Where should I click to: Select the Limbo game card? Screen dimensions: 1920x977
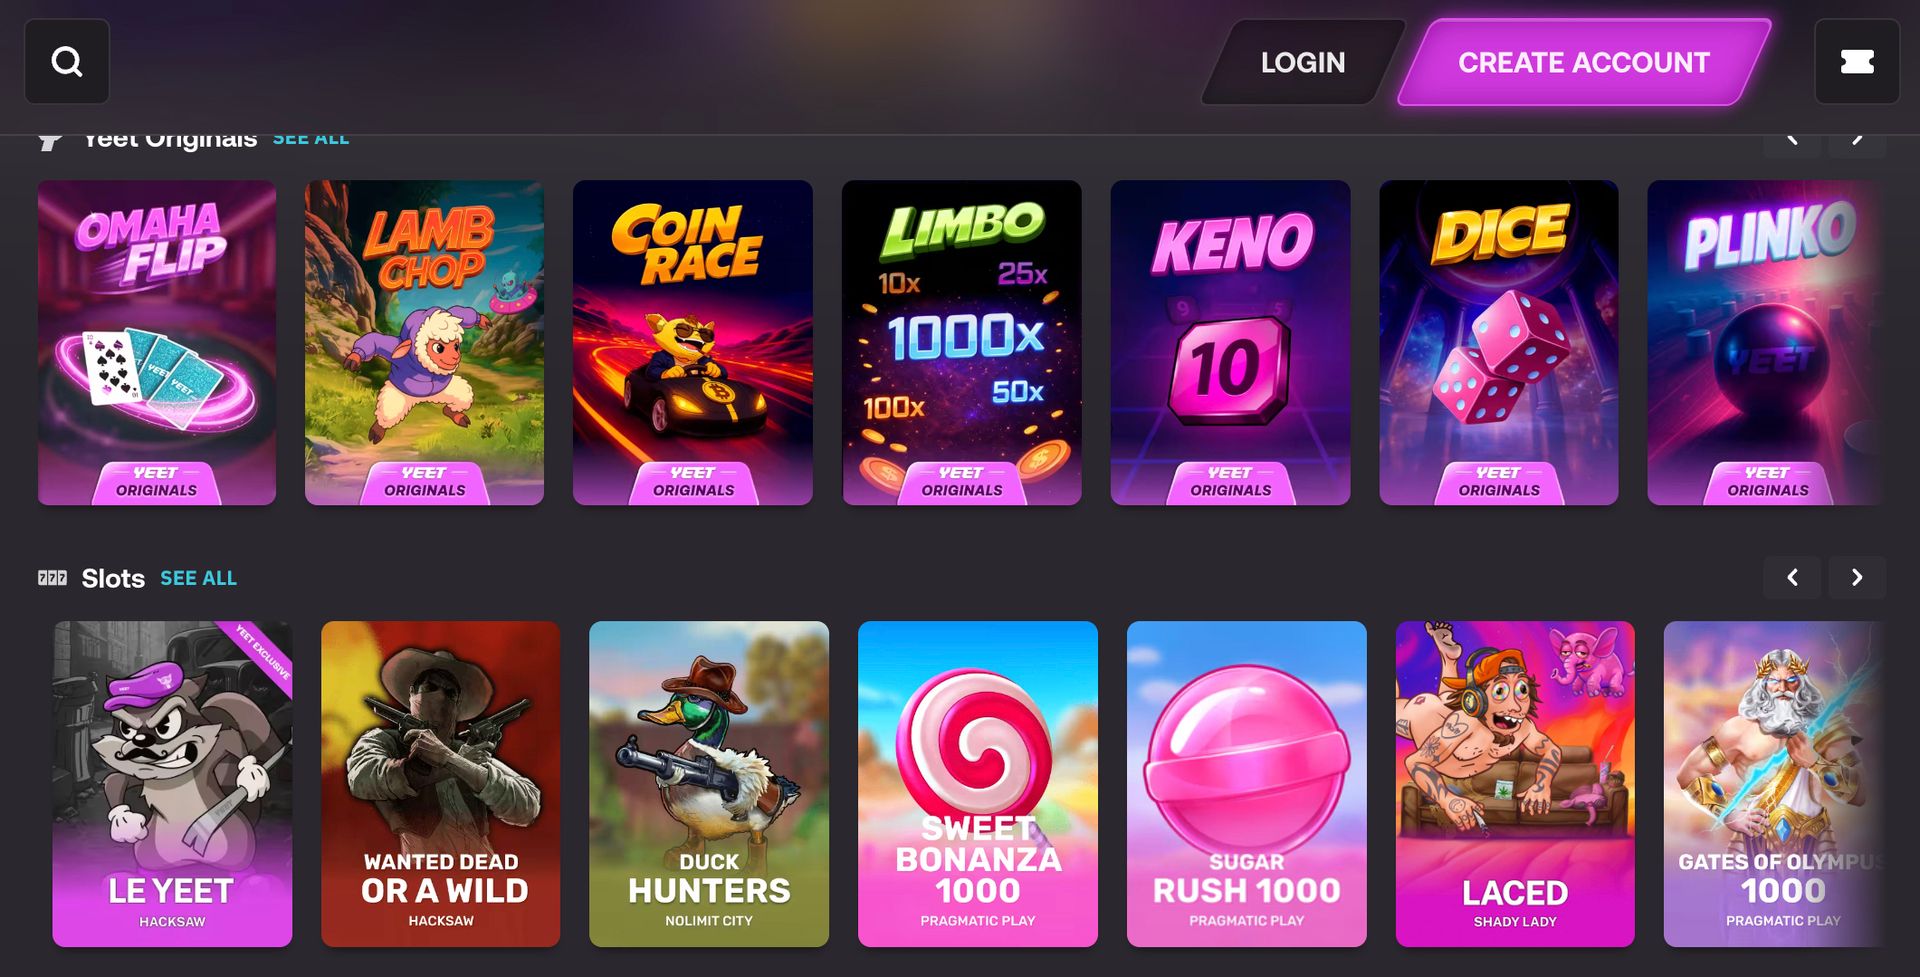click(962, 343)
